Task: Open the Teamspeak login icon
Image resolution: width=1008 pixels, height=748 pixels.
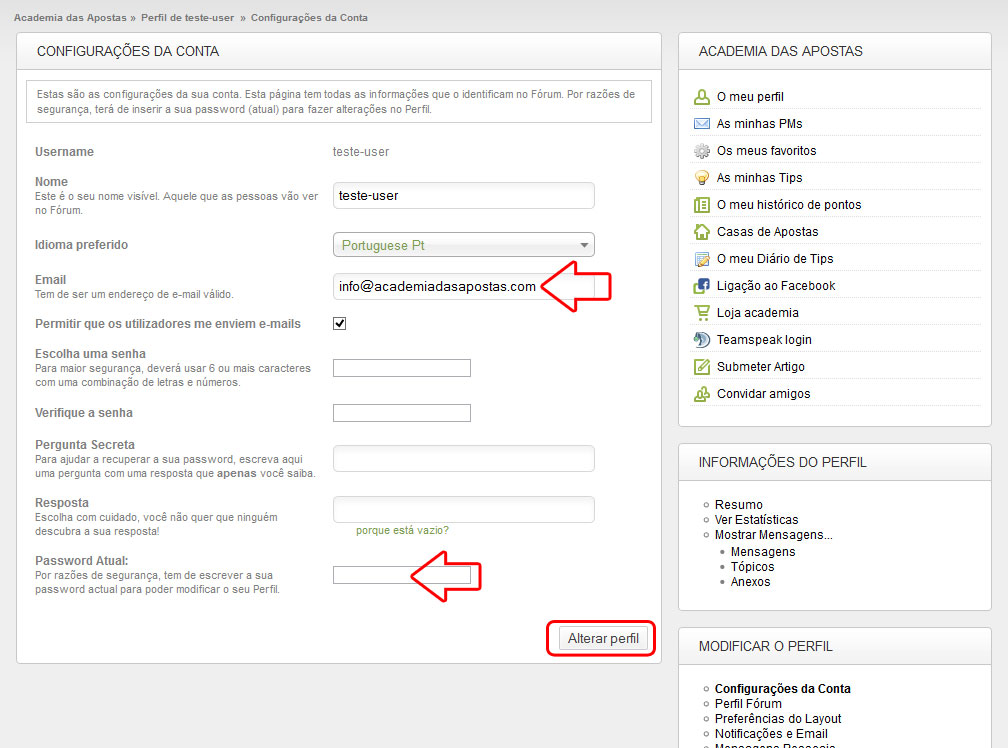Action: pos(701,340)
